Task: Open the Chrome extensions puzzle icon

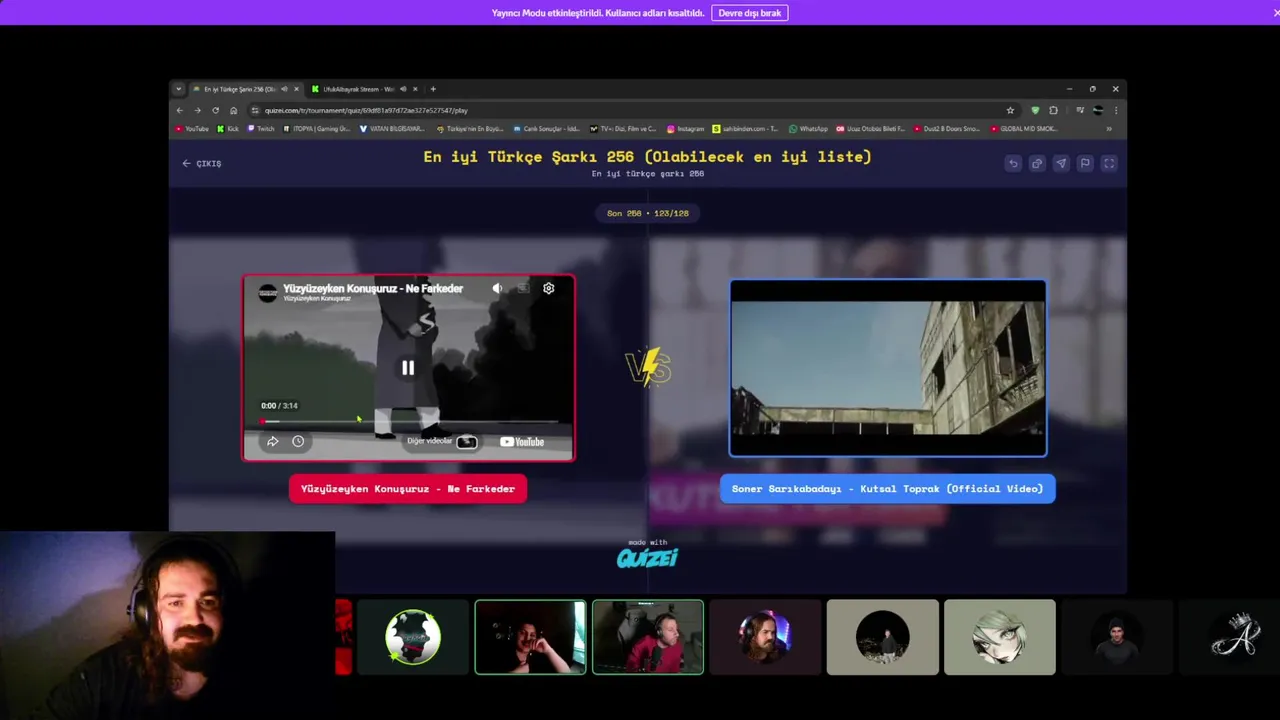Action: (x=1053, y=110)
